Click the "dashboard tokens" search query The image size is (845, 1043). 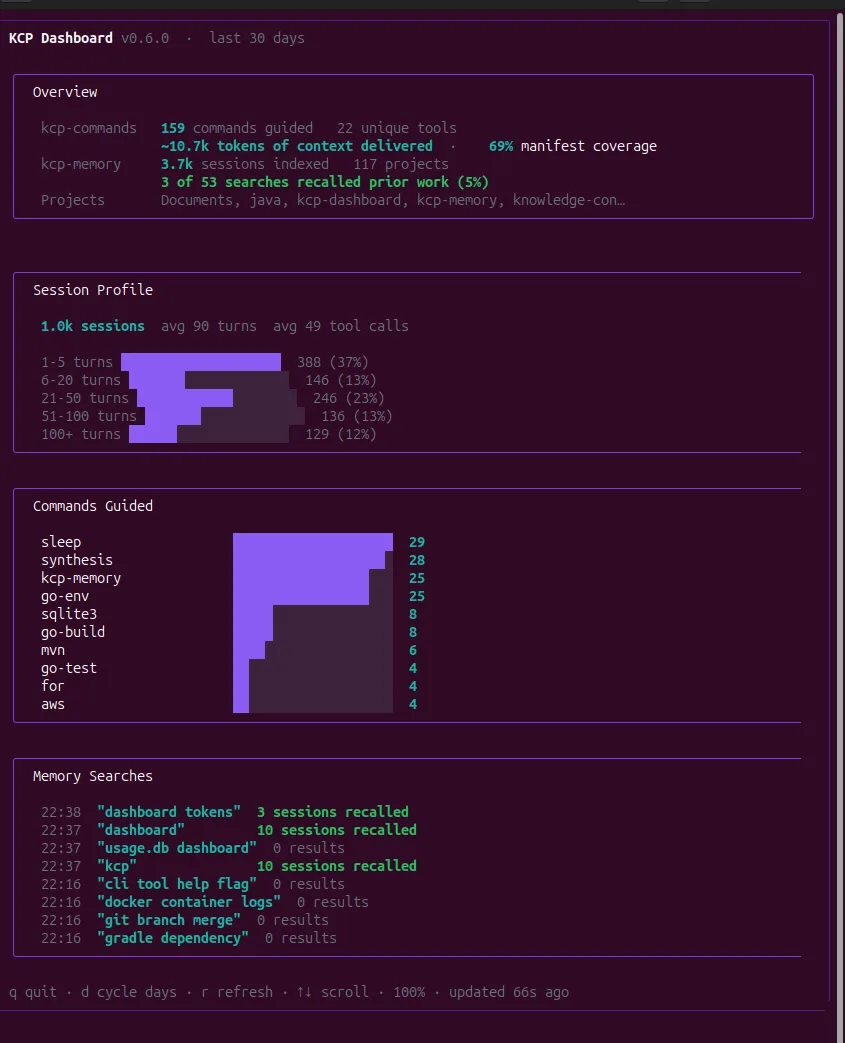pos(169,812)
